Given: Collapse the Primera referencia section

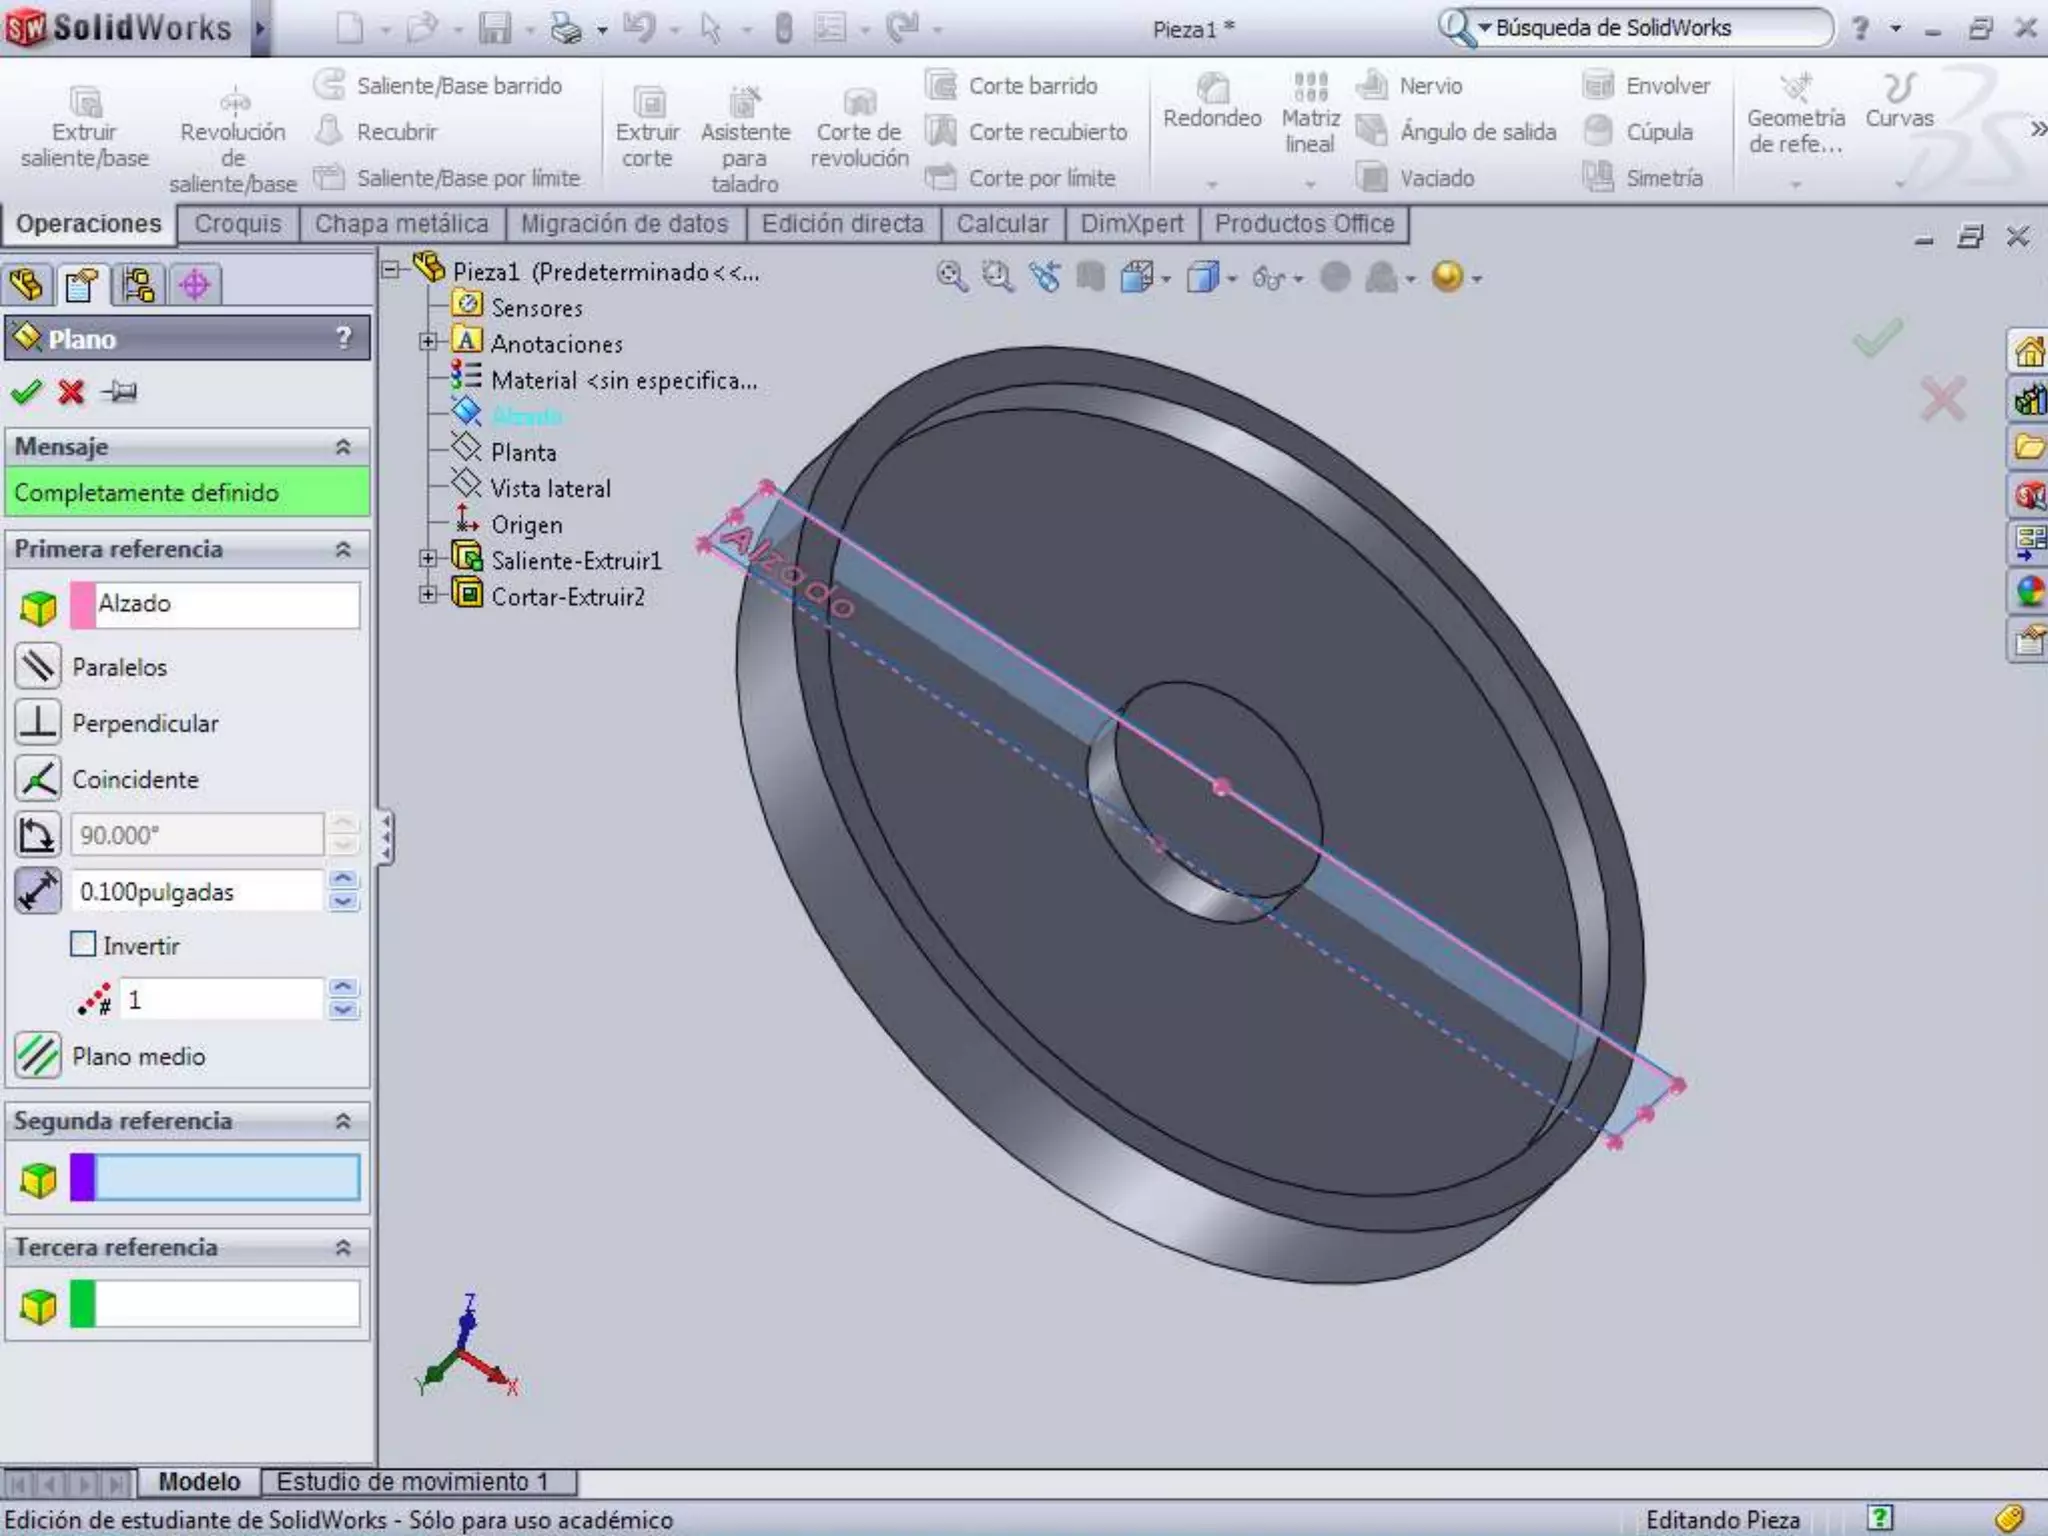Looking at the screenshot, I should (343, 549).
